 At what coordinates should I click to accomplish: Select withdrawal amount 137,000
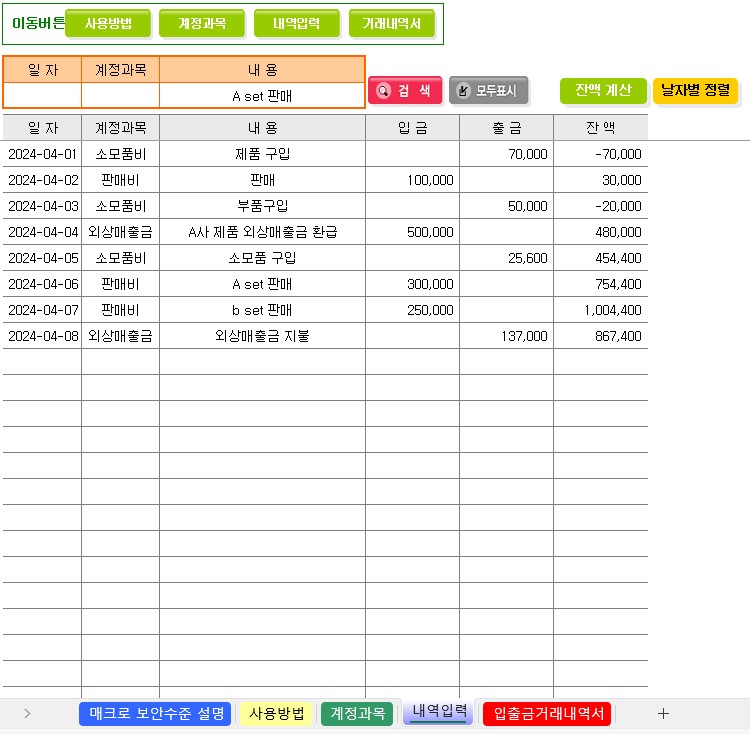[x=507, y=336]
